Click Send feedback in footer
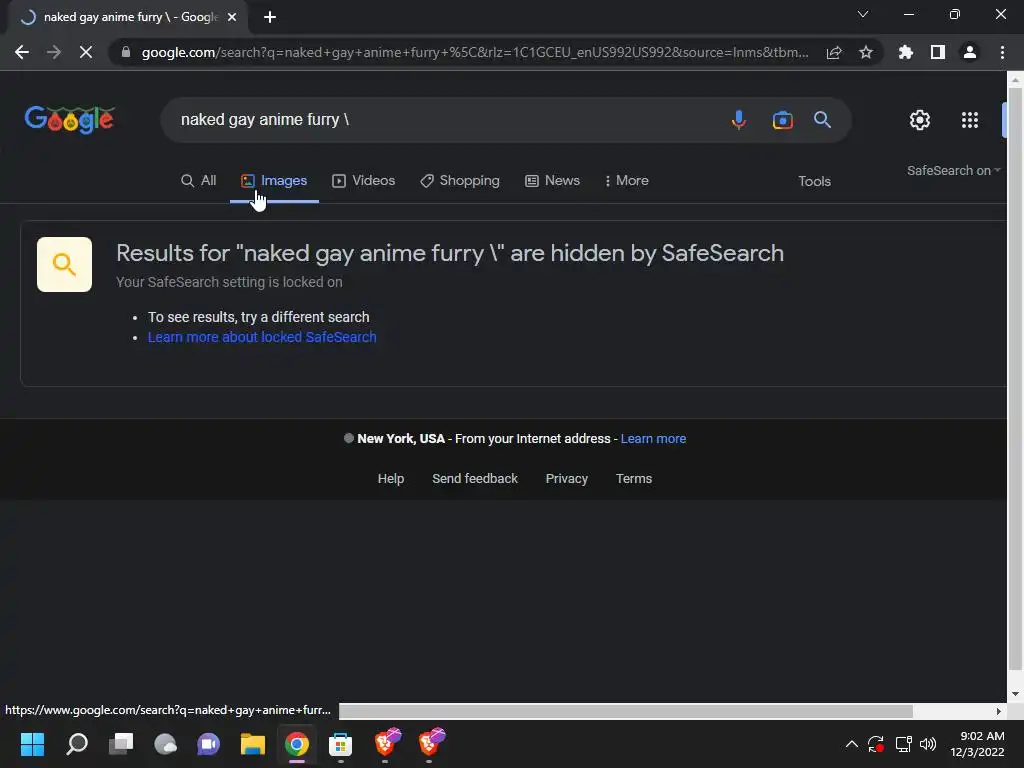1024x768 pixels. tap(475, 479)
